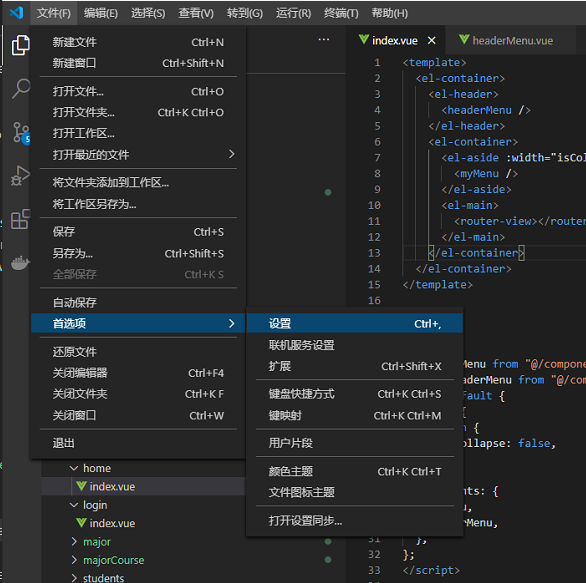Click line number 7 in the gutter
This screenshot has height=583, width=586.
(377, 158)
